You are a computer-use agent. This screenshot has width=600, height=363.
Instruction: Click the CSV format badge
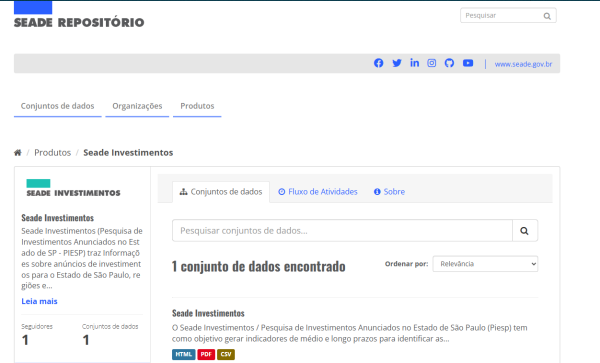(226, 355)
